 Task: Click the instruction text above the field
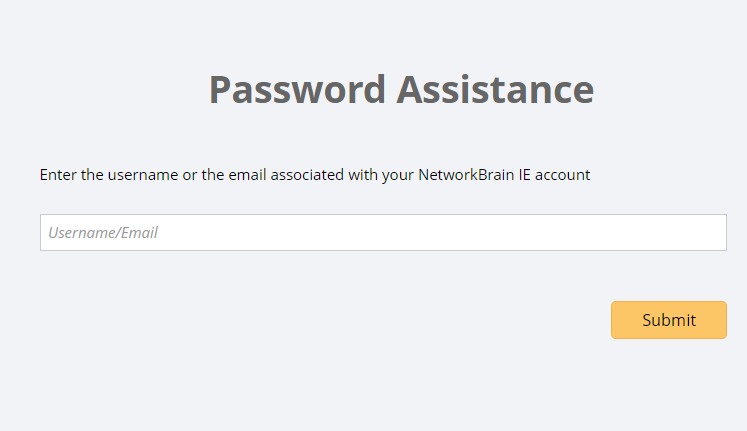pyautogui.click(x=315, y=175)
